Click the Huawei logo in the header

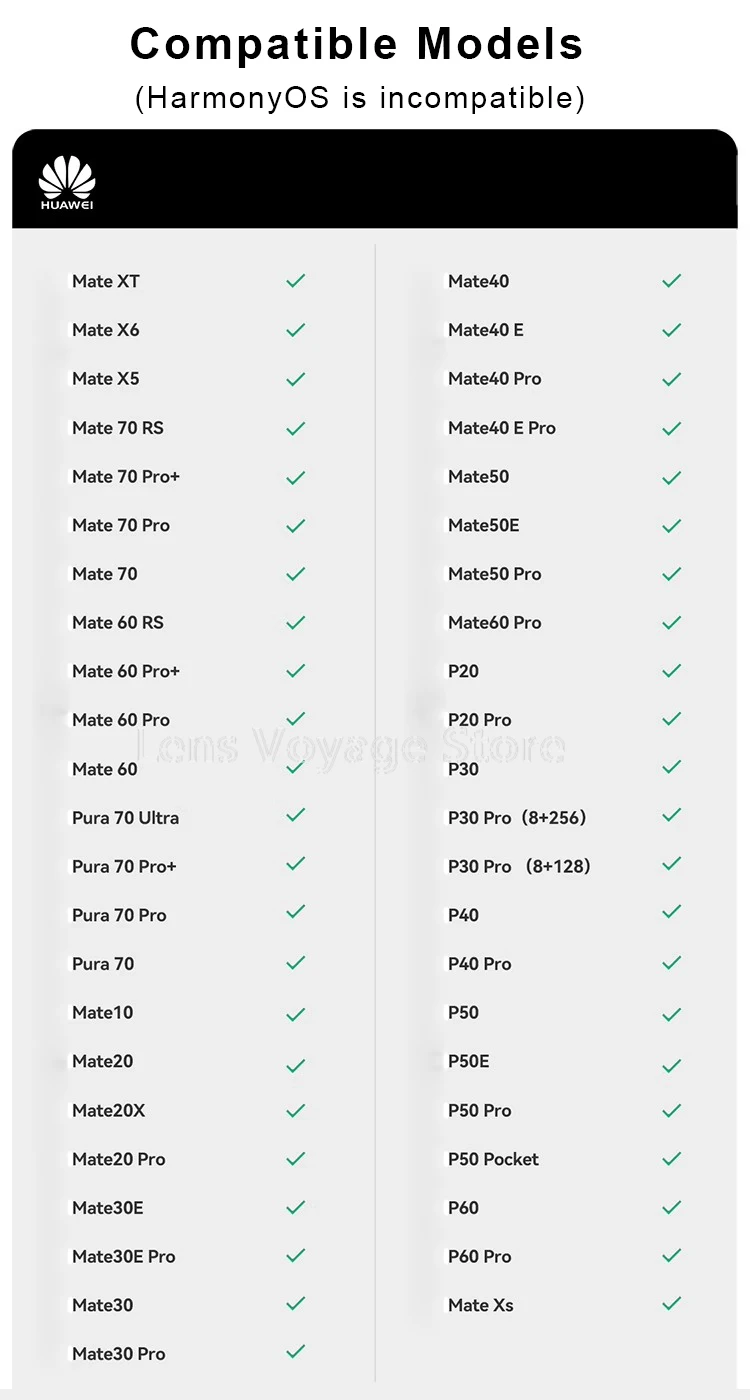(x=67, y=183)
